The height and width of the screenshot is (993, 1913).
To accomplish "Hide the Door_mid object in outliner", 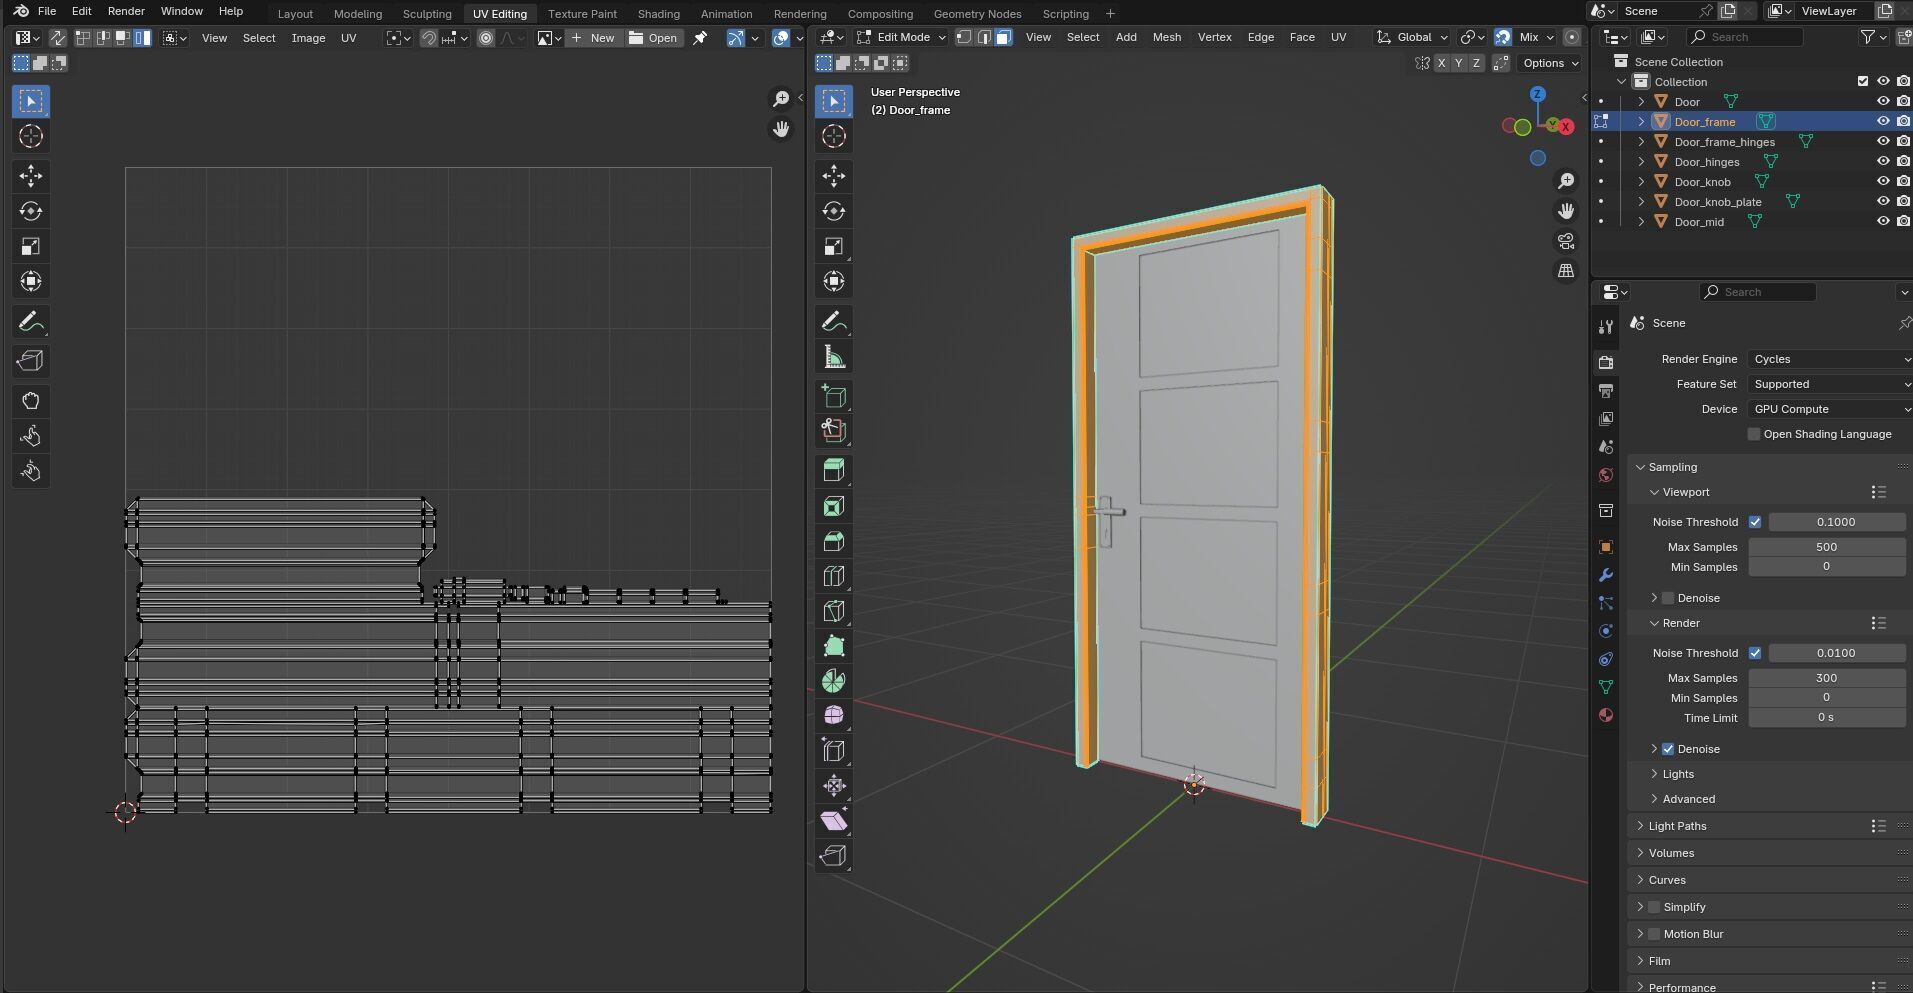I will click(1883, 221).
